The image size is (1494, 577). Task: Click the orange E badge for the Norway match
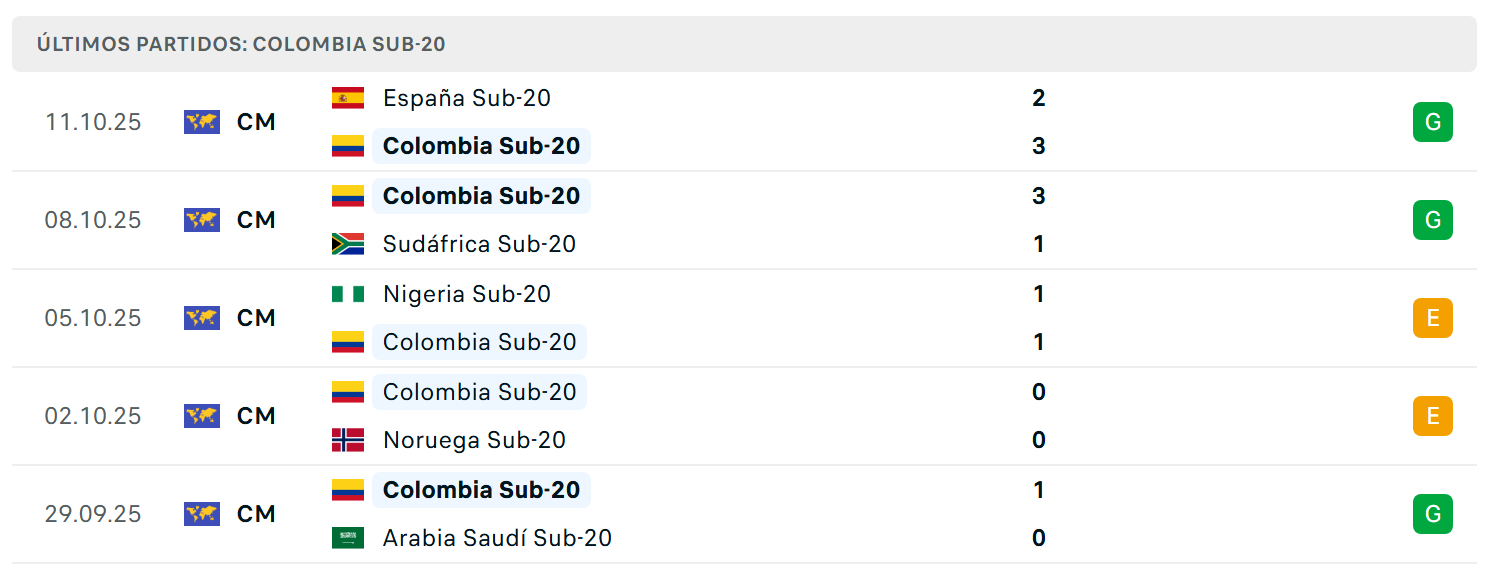[1432, 416]
